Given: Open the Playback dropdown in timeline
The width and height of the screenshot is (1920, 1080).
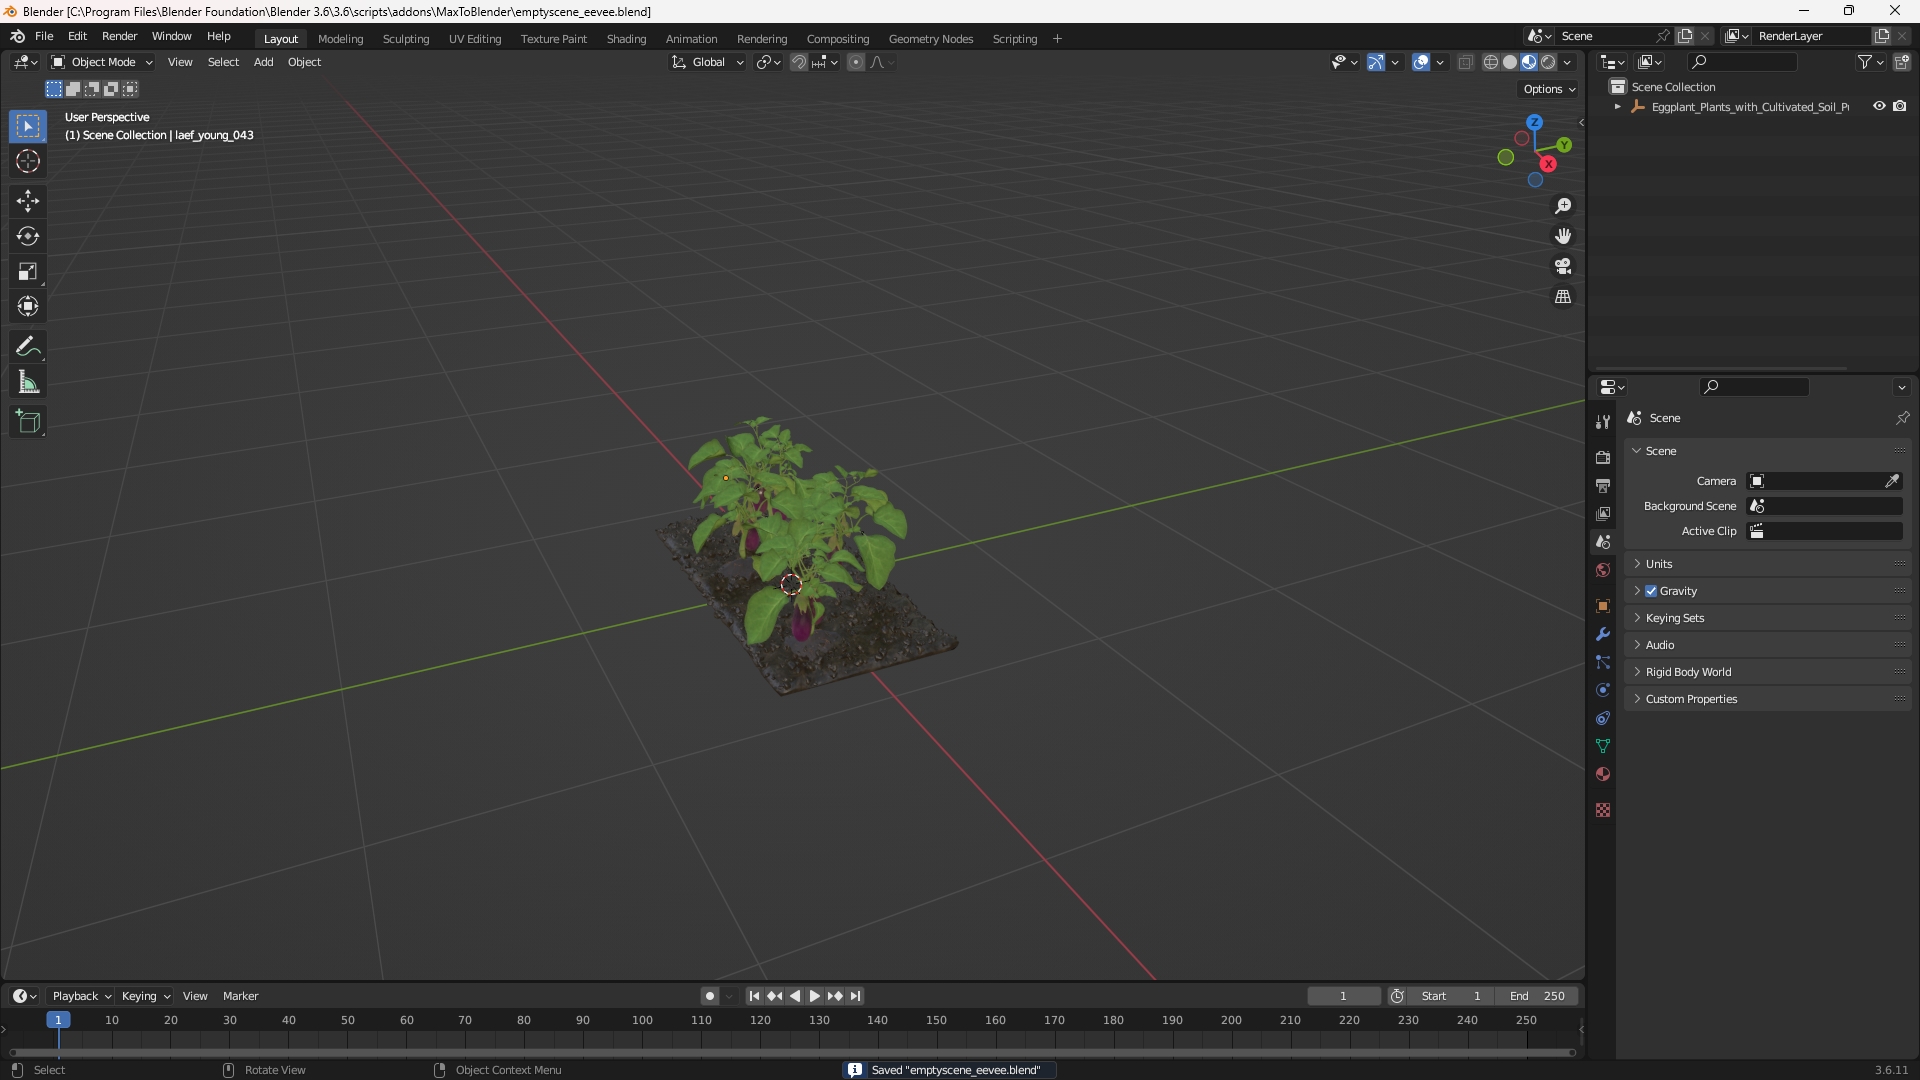Looking at the screenshot, I should 81,996.
